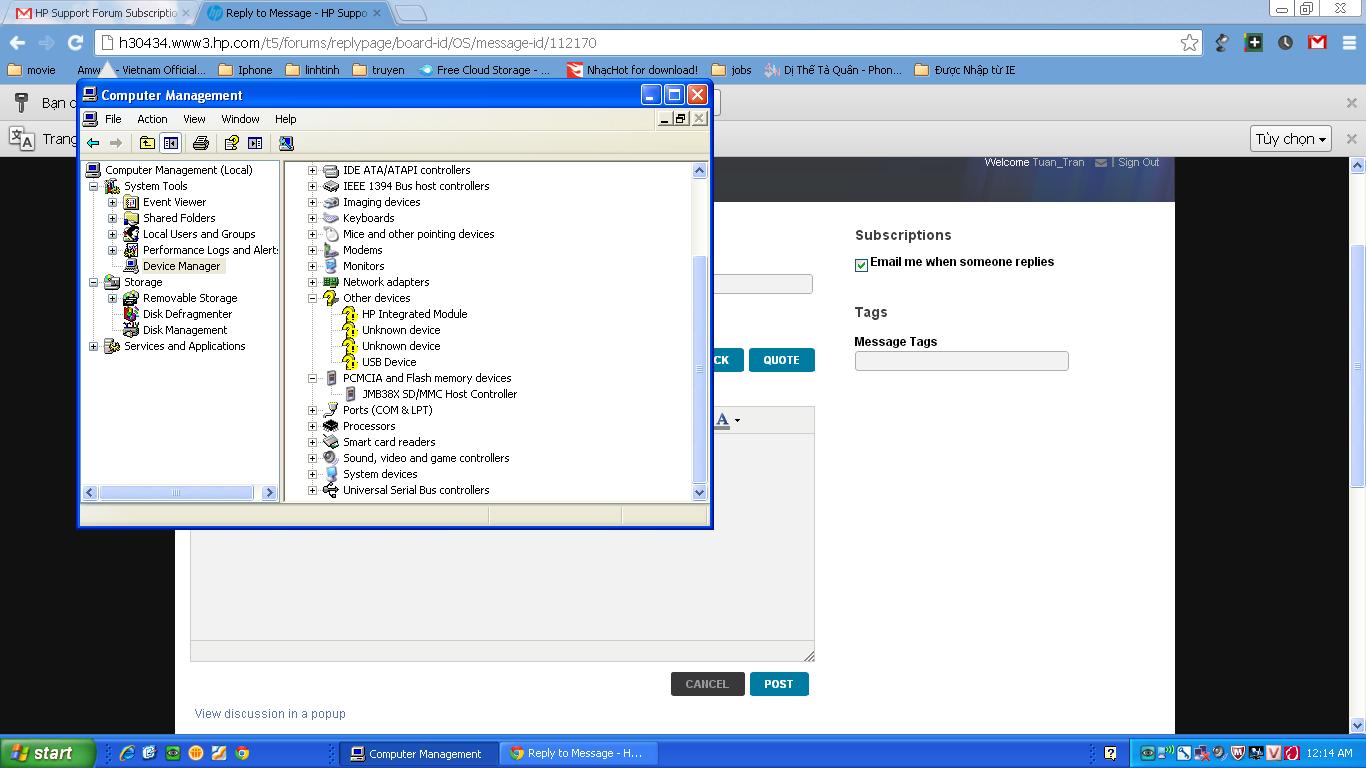Click the Chrome address bar URL
This screenshot has height=768, width=1366.
[x=357, y=43]
